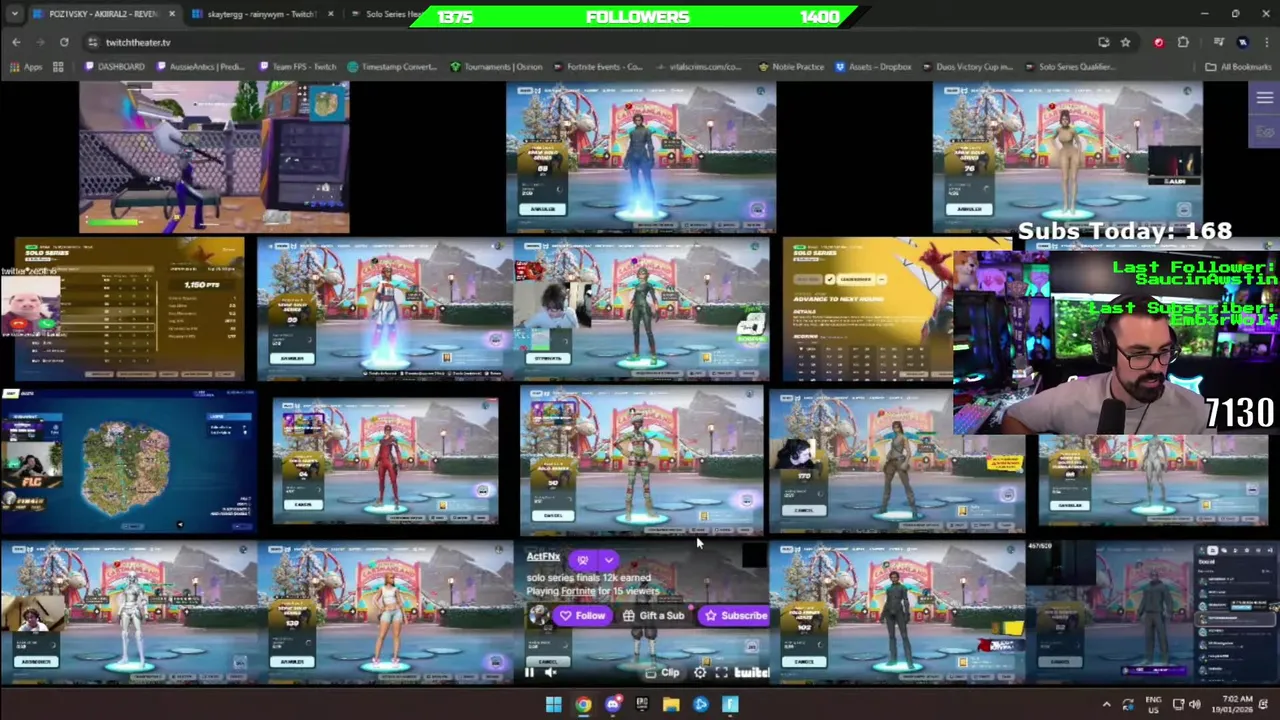Image resolution: width=1280 pixels, height=720 pixels.
Task: Close the FOZ1VSKY - AKIIRAL2 tab
Action: pyautogui.click(x=171, y=14)
